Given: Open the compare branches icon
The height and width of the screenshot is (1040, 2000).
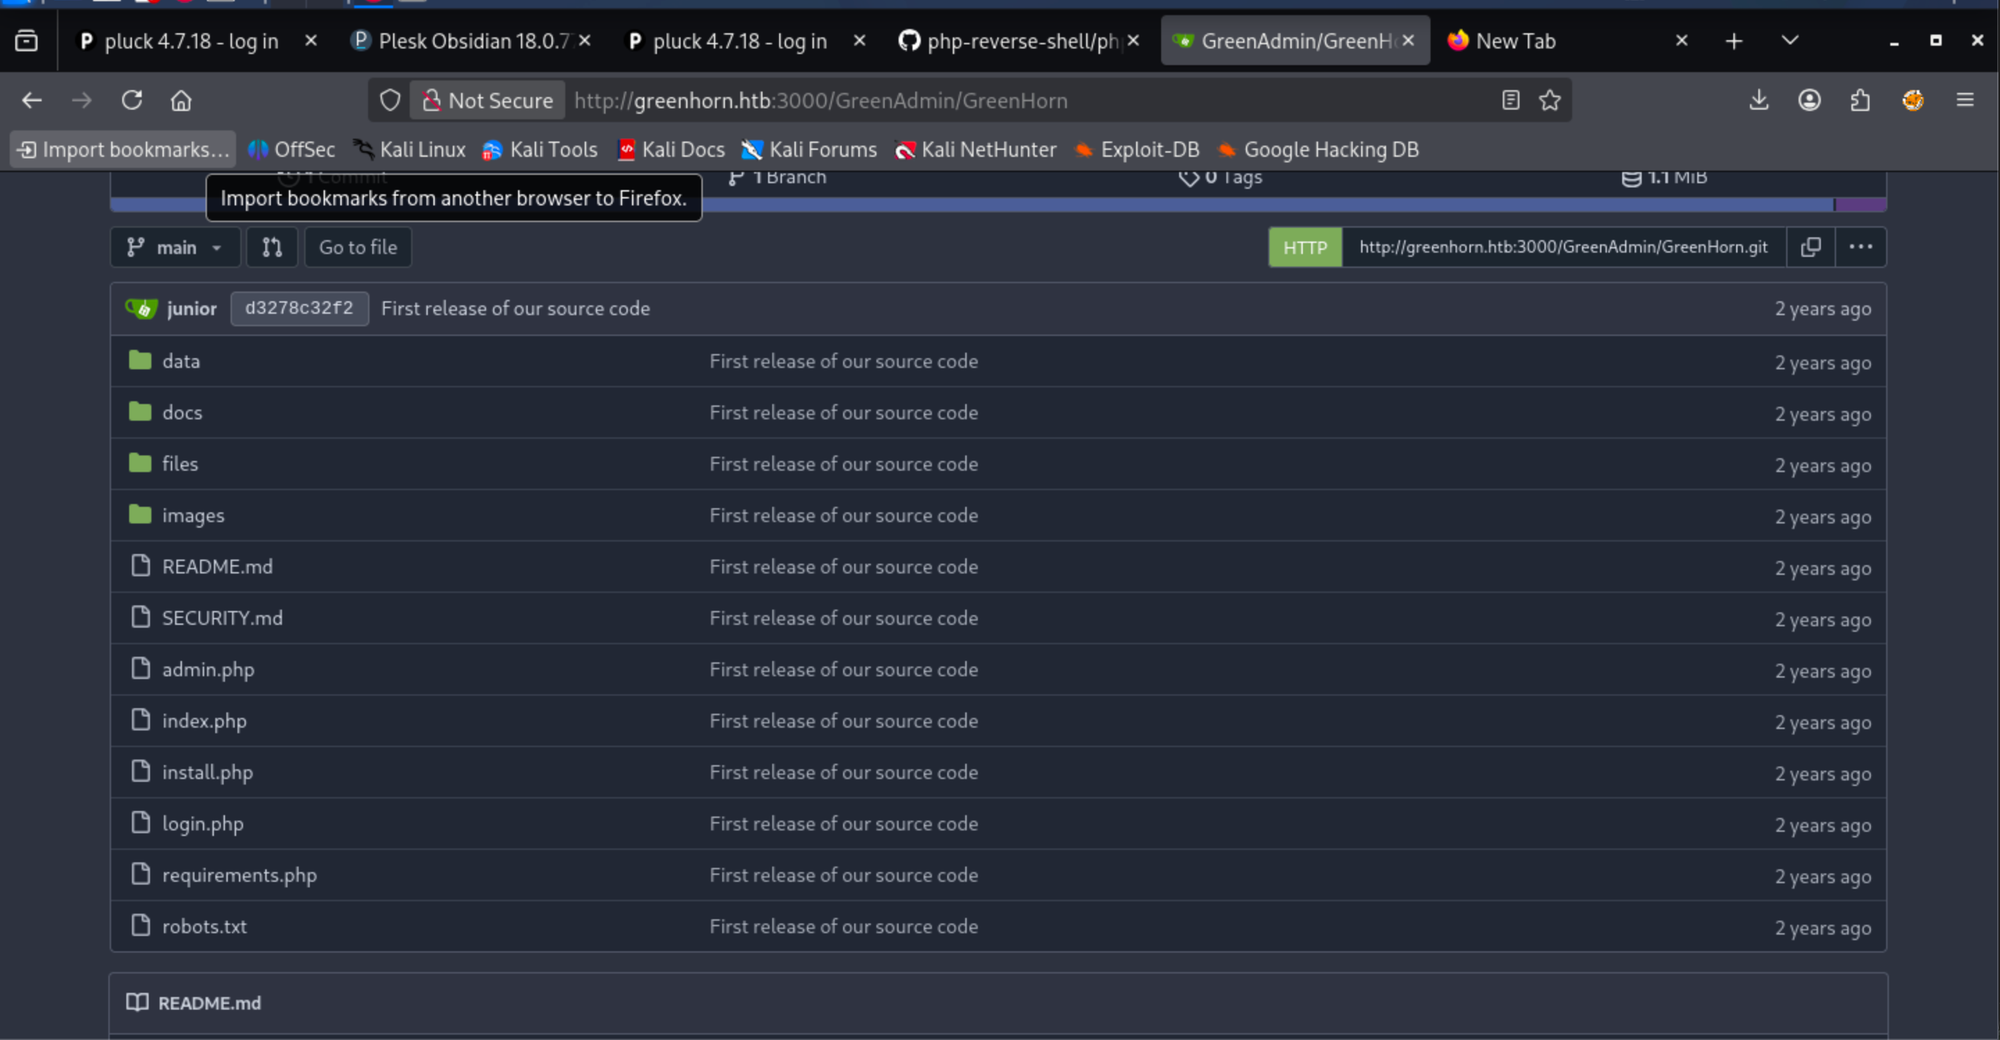Looking at the screenshot, I should coord(272,247).
